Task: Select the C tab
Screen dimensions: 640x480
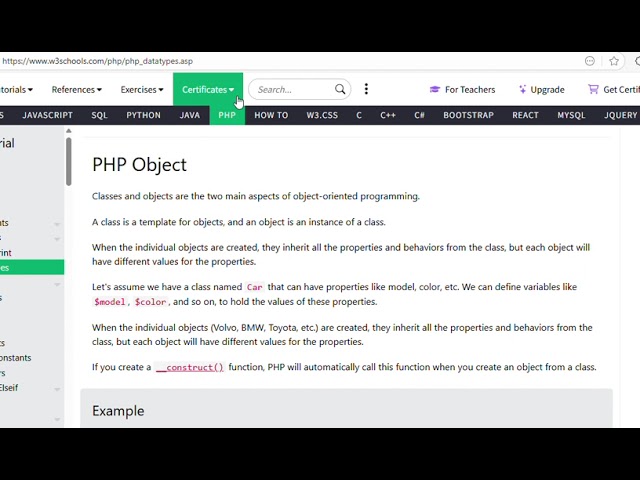Action: 359,115
